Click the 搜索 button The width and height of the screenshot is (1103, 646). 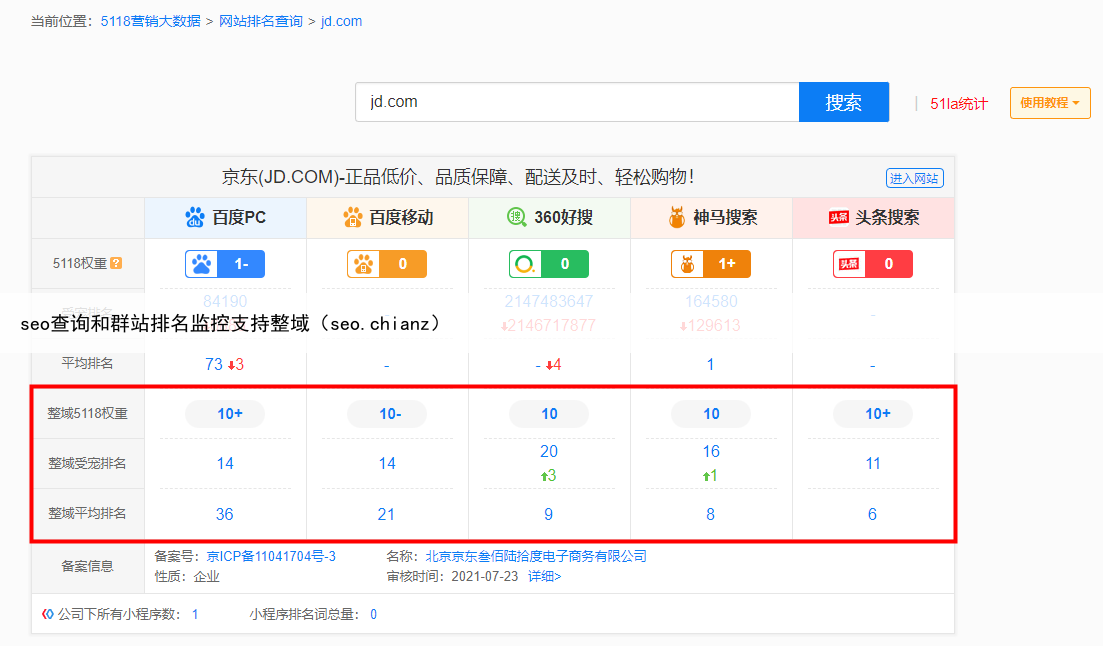click(x=843, y=102)
